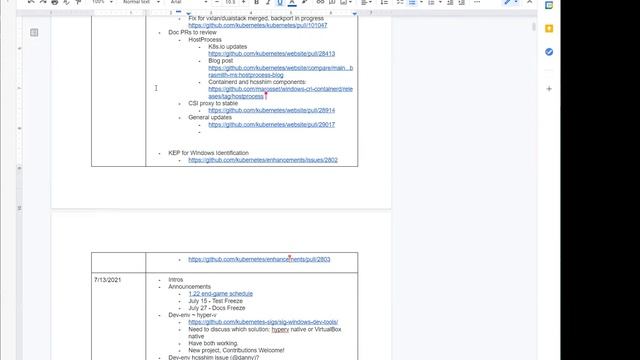Open the 1.22 end-game schedule link
The width and height of the screenshot is (640, 360).
tap(220, 294)
